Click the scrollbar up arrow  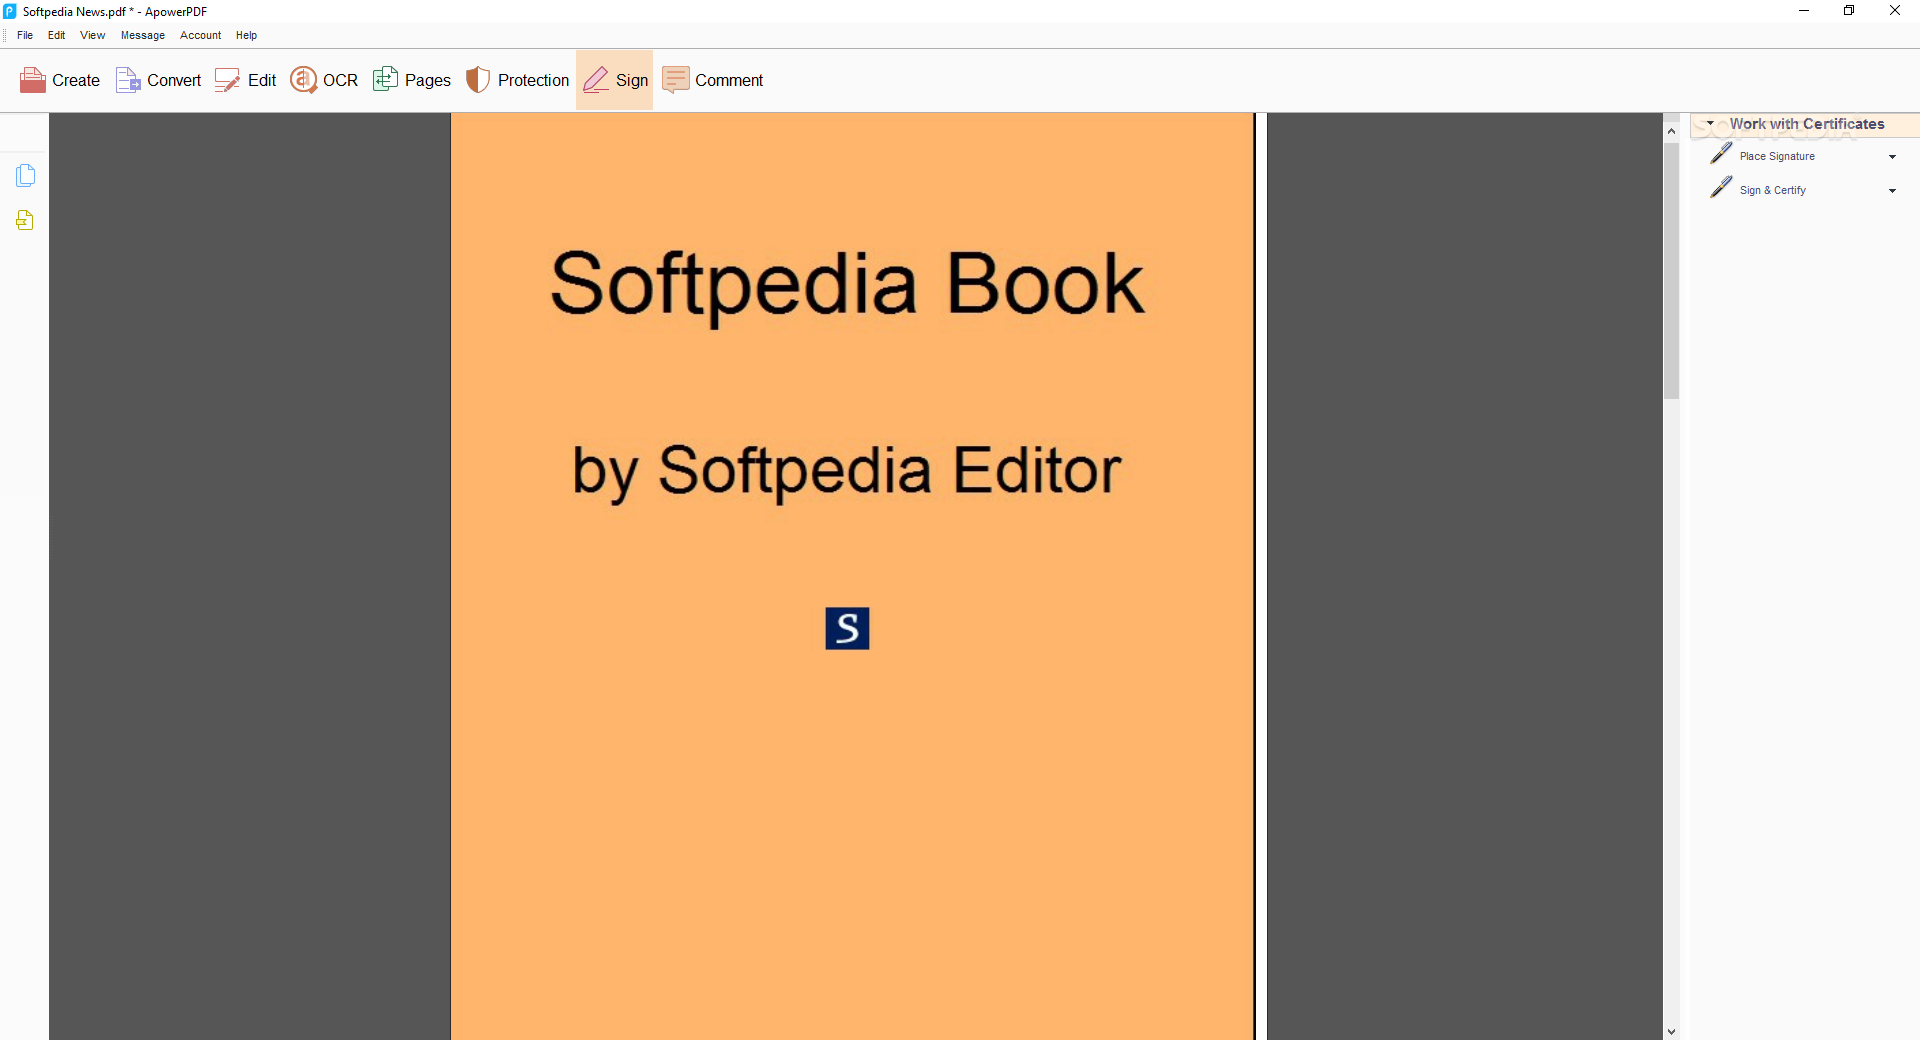pos(1671,131)
